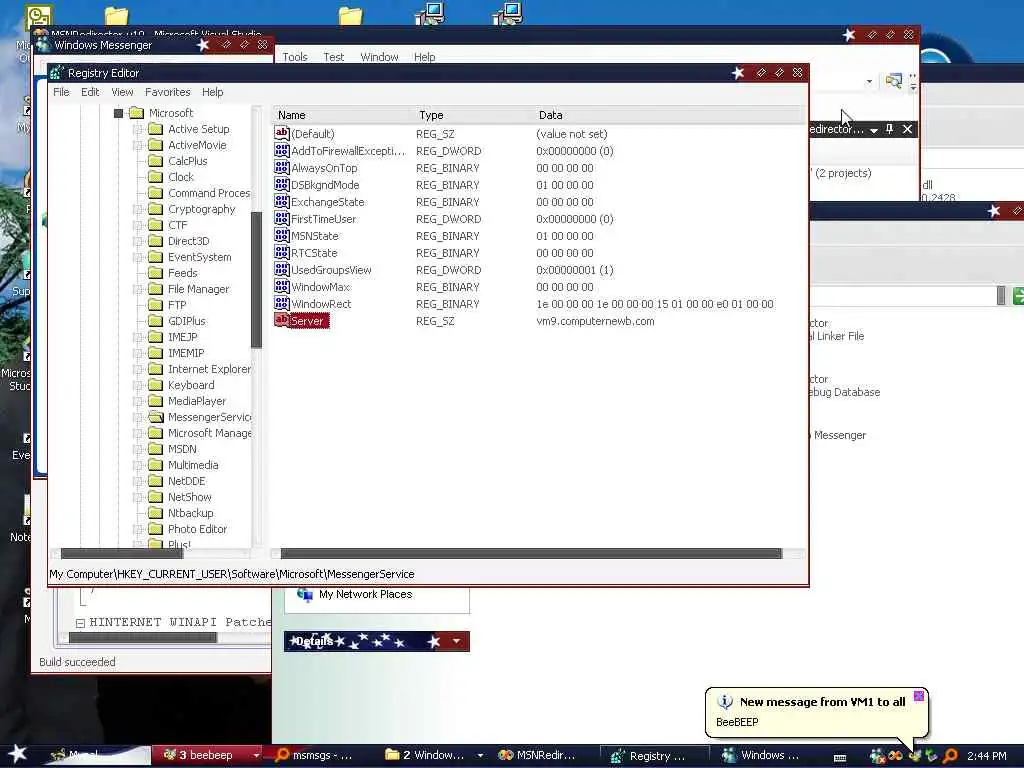The height and width of the screenshot is (768, 1024).
Task: Click the tree pane horizontal scrollbar
Action: [122, 554]
